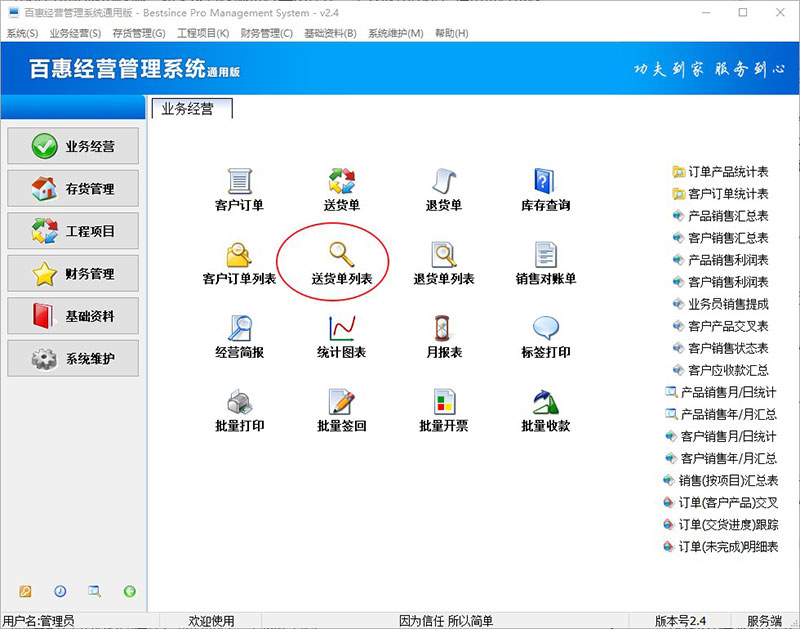
Task: Open the 客户销售利润表 report
Action: pos(720,282)
